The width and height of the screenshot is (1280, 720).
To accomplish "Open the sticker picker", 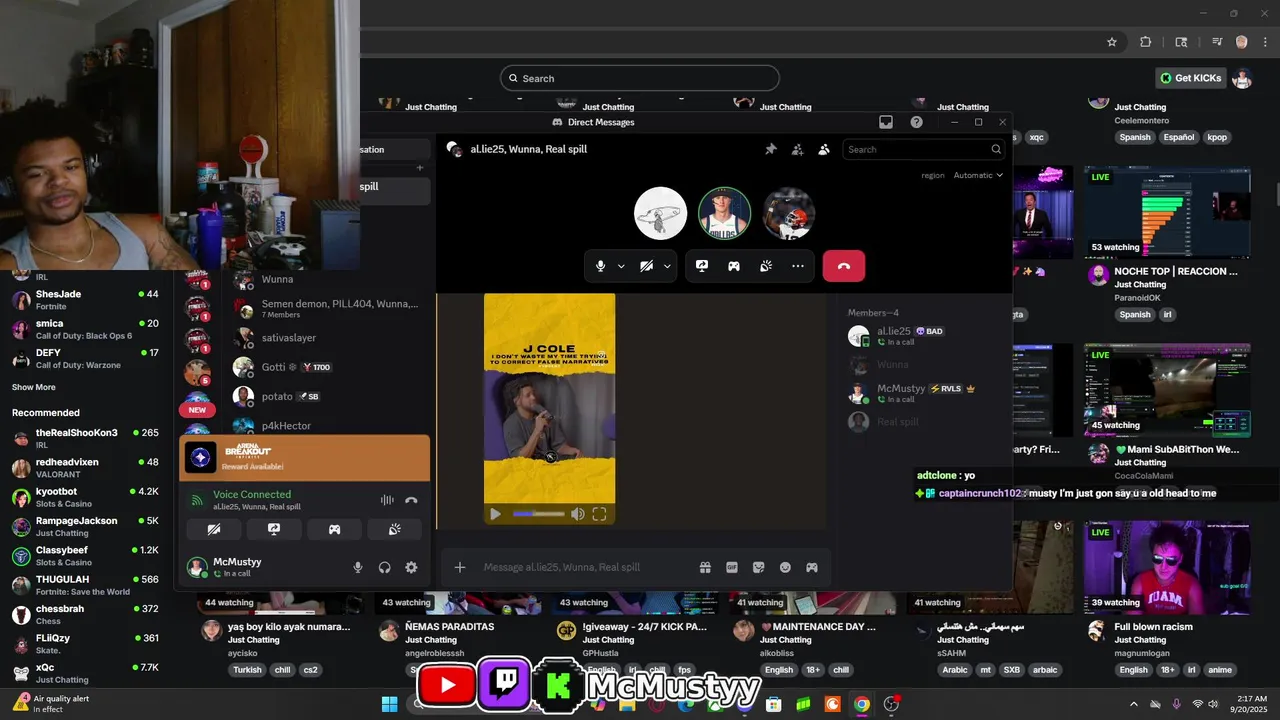I will click(759, 567).
